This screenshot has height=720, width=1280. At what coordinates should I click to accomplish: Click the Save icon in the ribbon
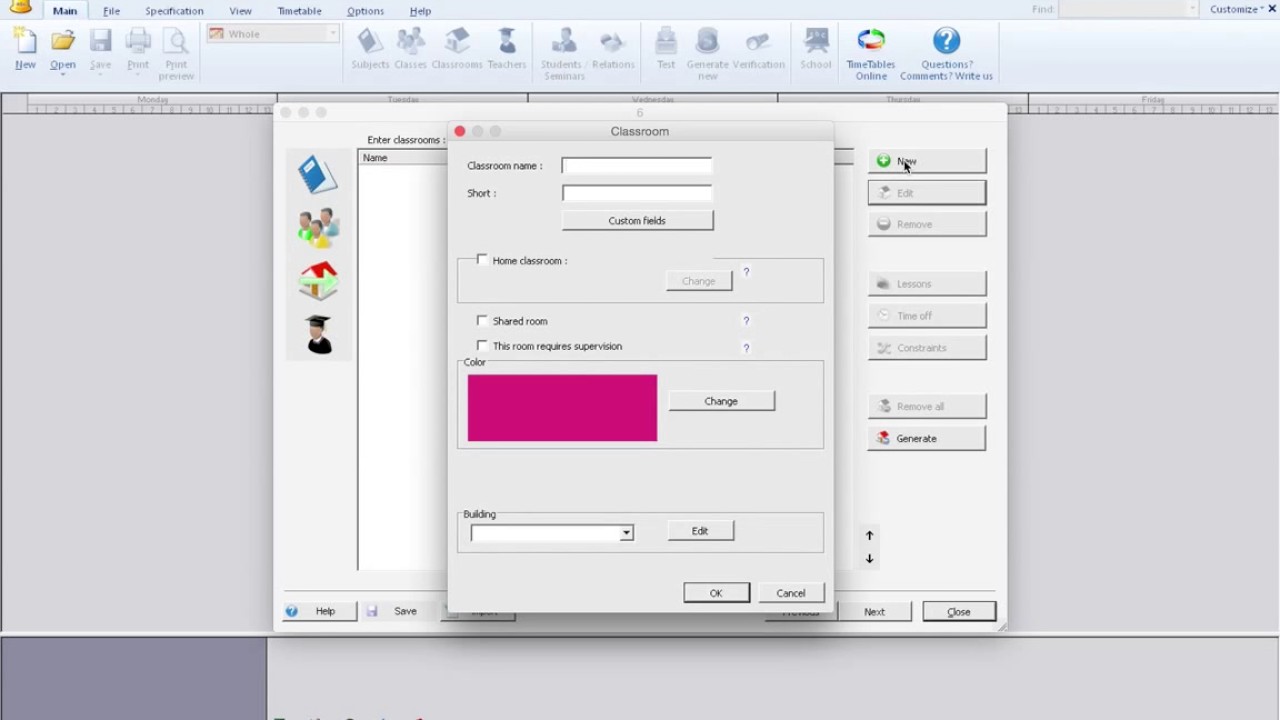tap(100, 49)
